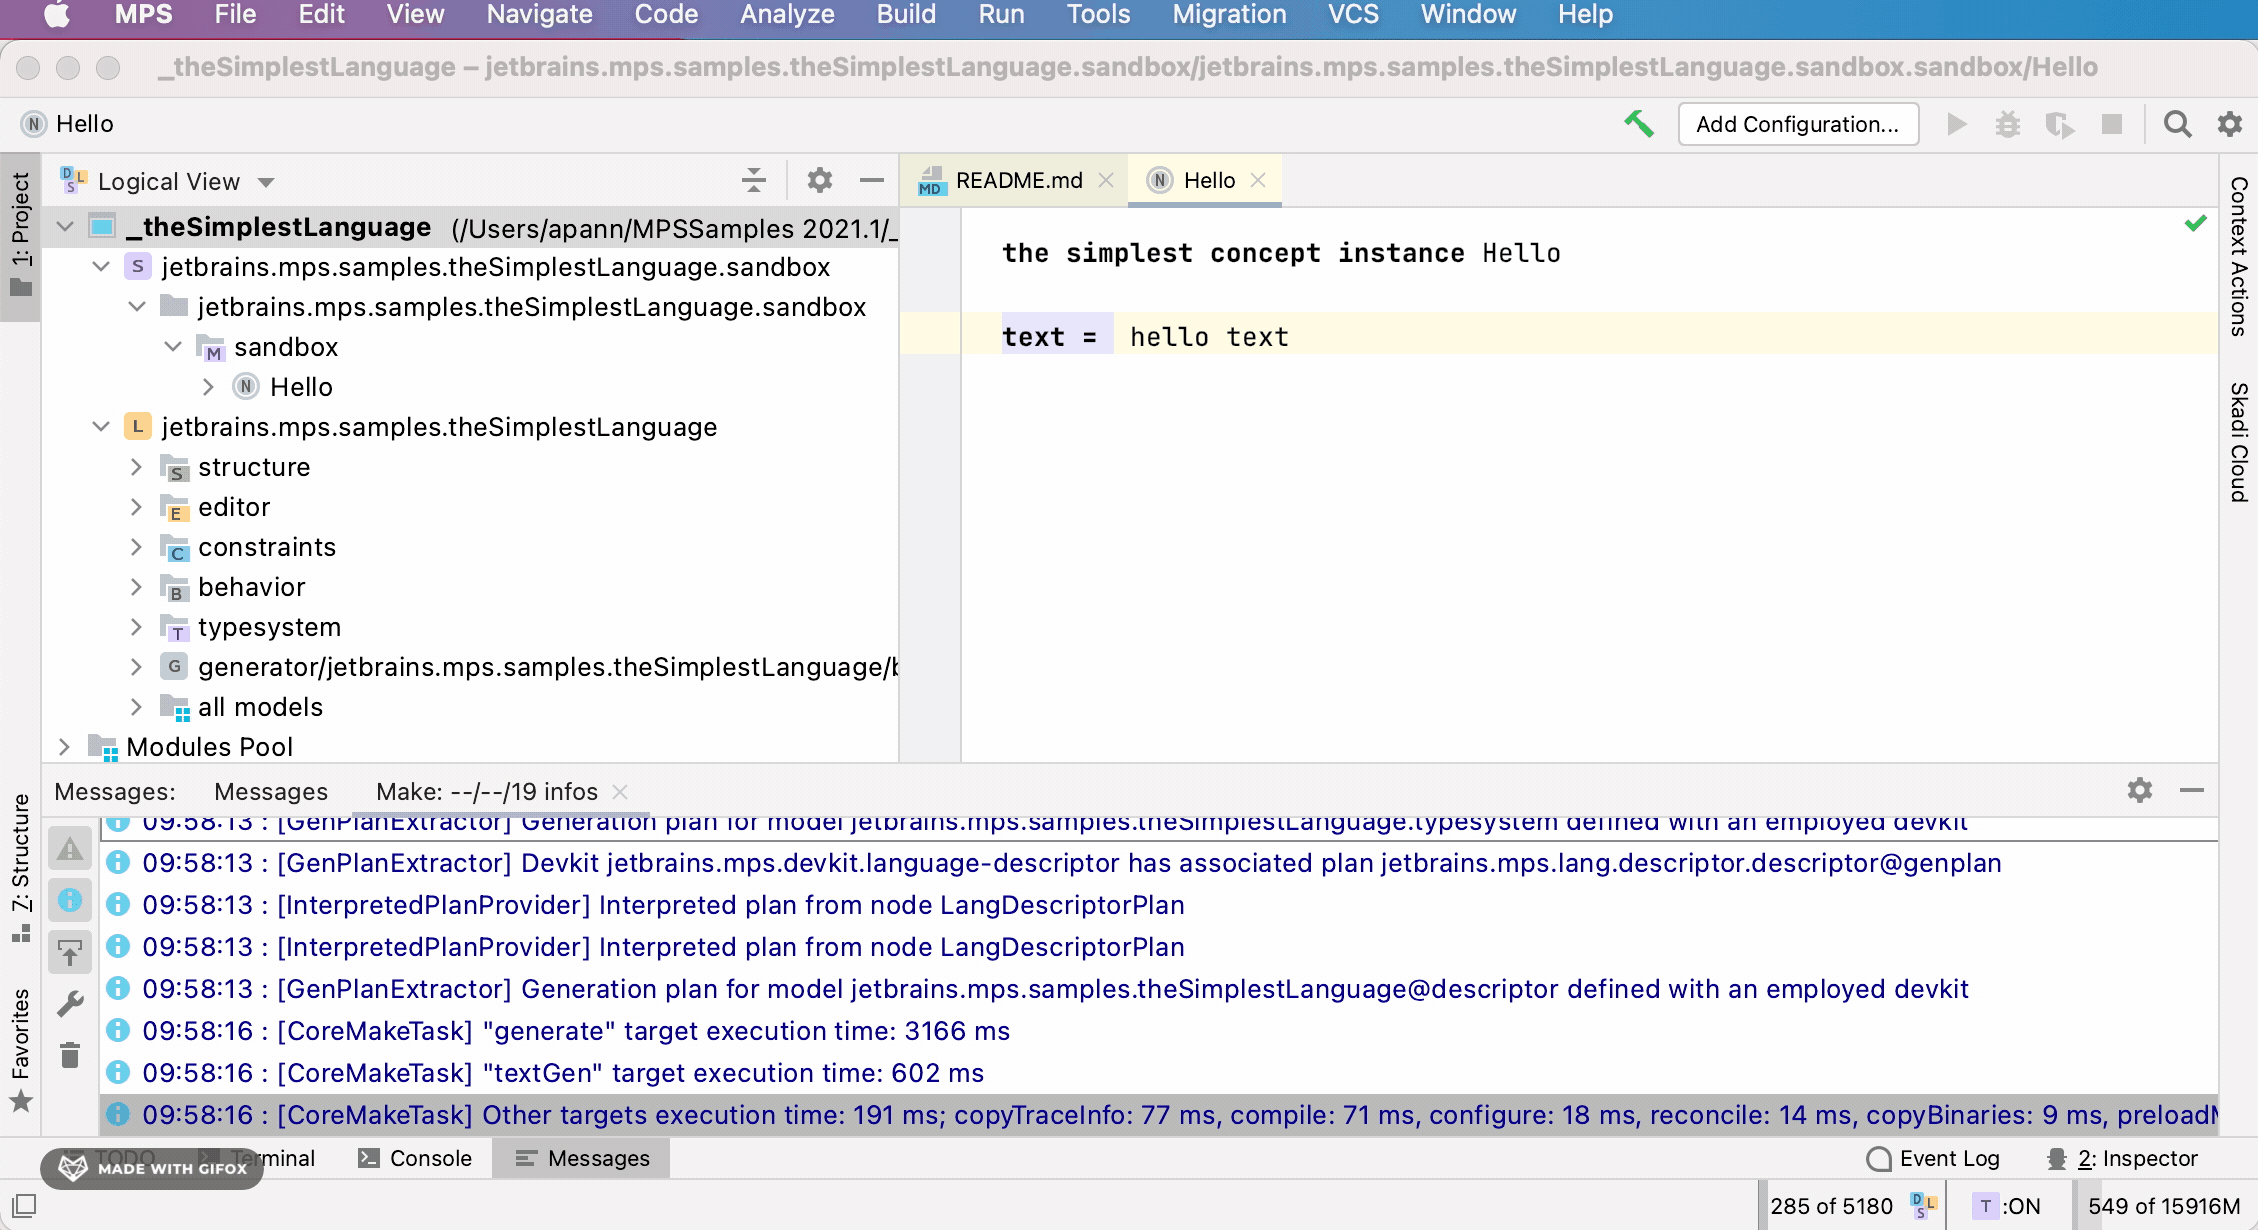Viewport: 2258px width, 1230px height.
Task: Open Messages panel settings gear
Action: click(x=2140, y=790)
